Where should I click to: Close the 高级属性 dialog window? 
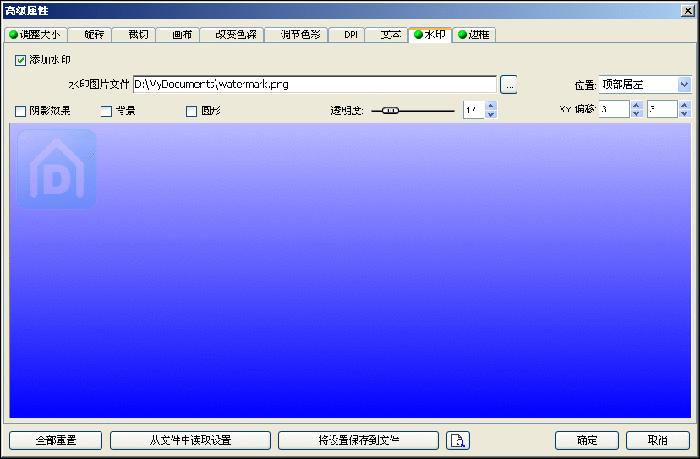687,11
